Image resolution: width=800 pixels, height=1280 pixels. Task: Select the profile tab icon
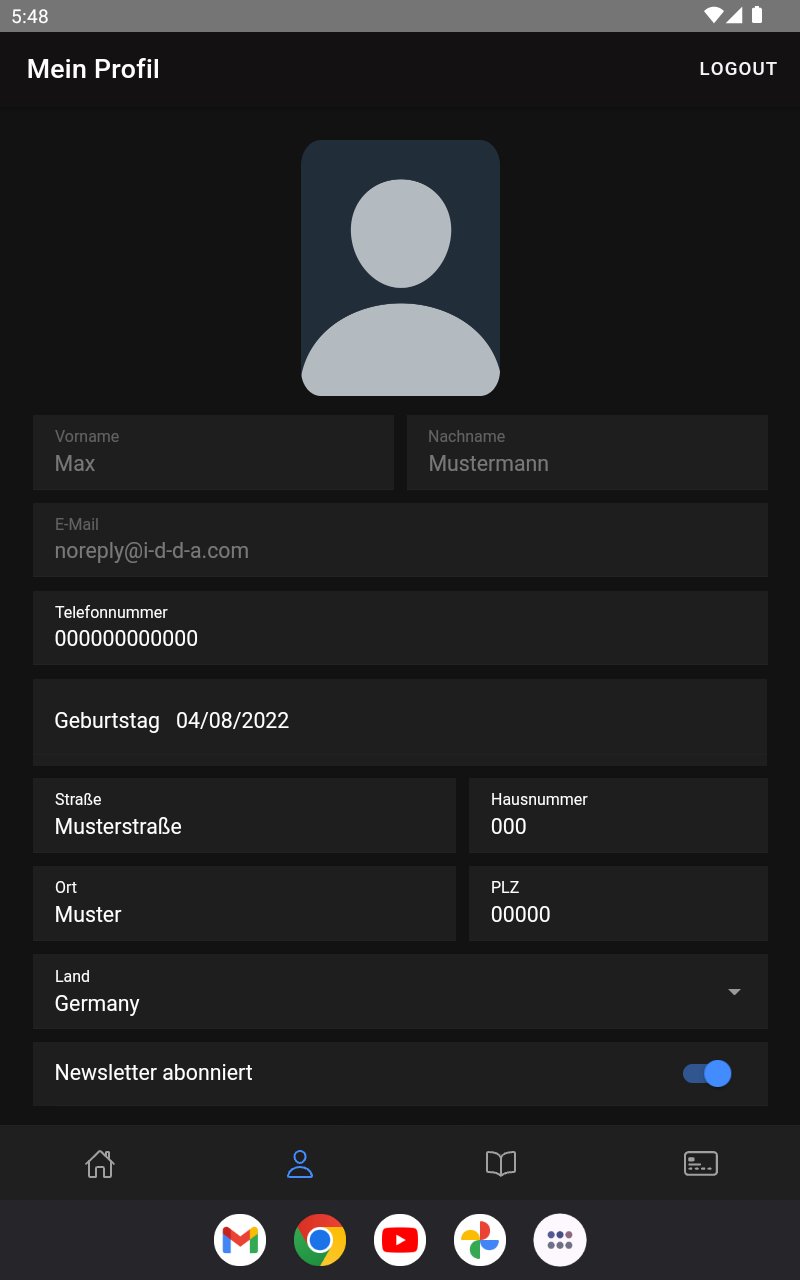pos(300,1163)
